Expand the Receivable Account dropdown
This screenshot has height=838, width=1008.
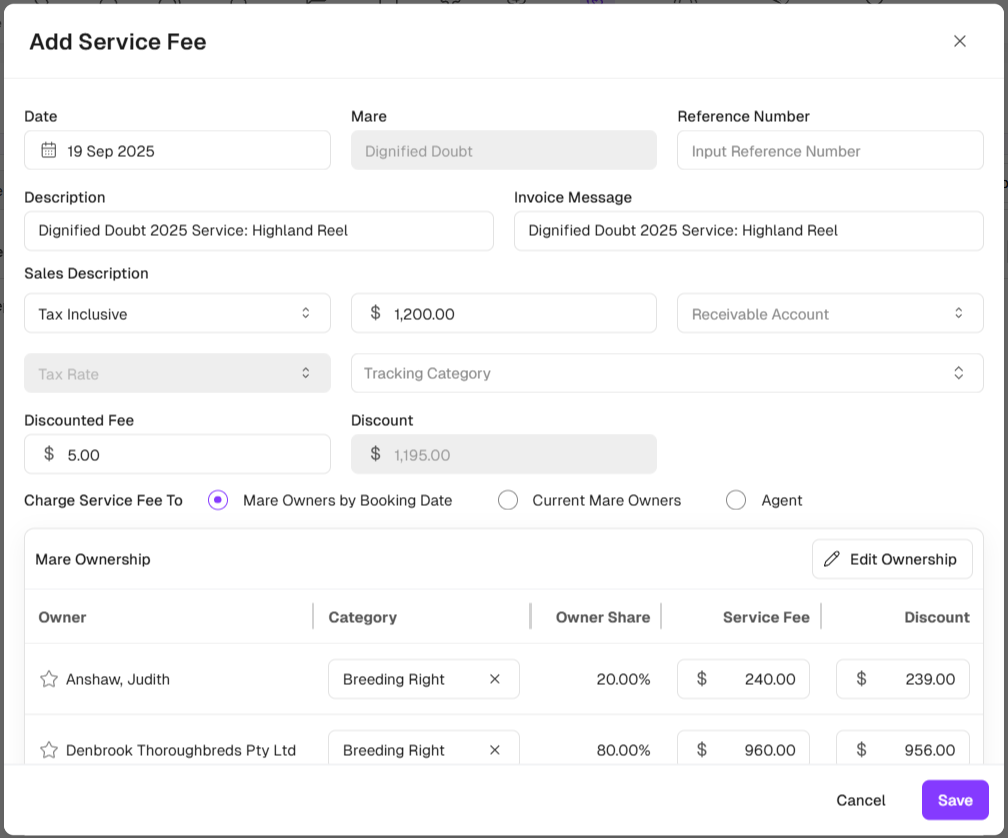[x=830, y=313]
